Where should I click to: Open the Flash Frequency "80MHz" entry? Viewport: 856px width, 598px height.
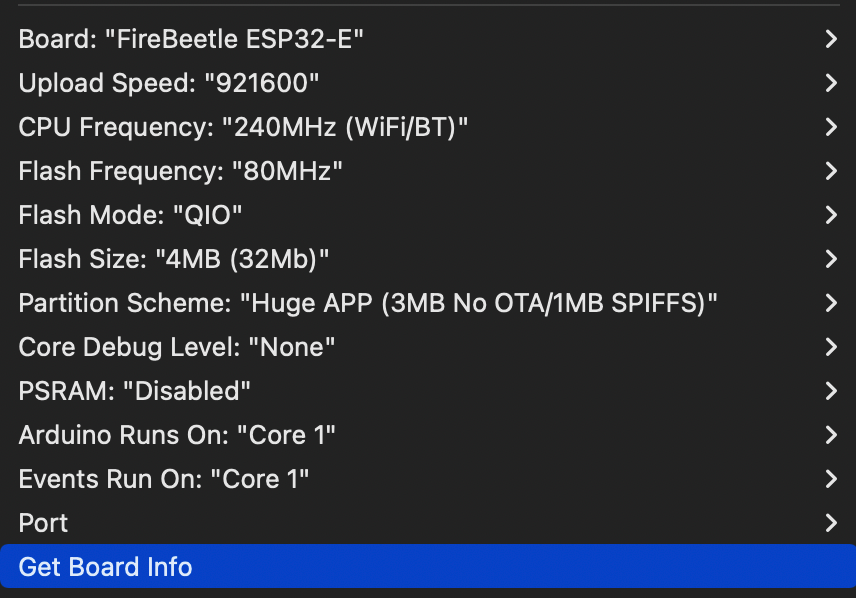coord(428,171)
